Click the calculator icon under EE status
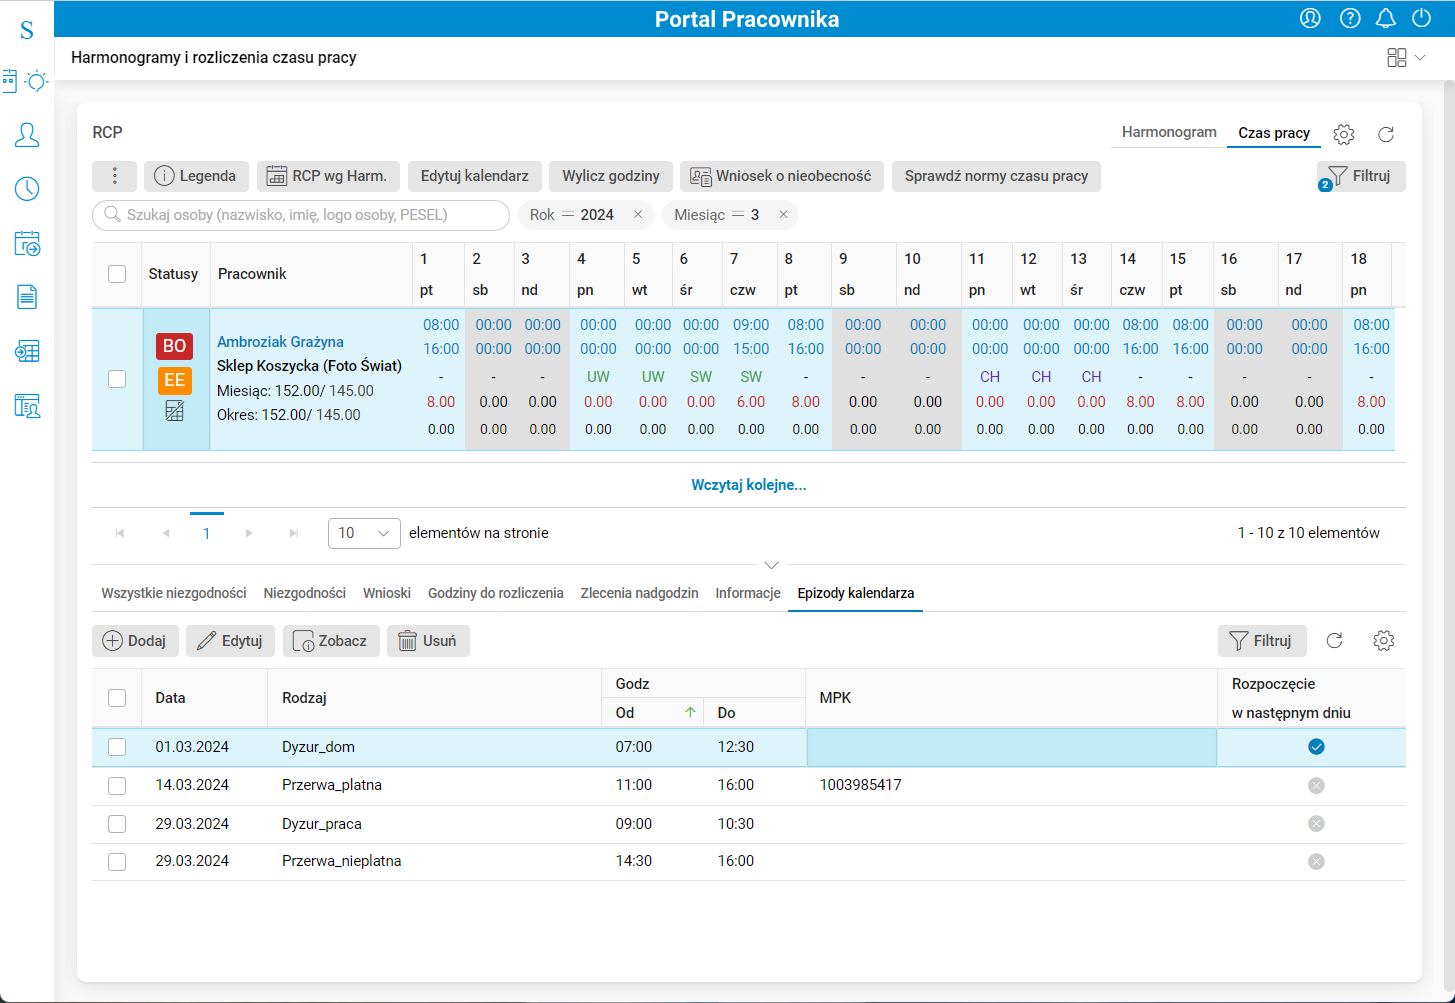The height and width of the screenshot is (1003, 1455). (174, 411)
